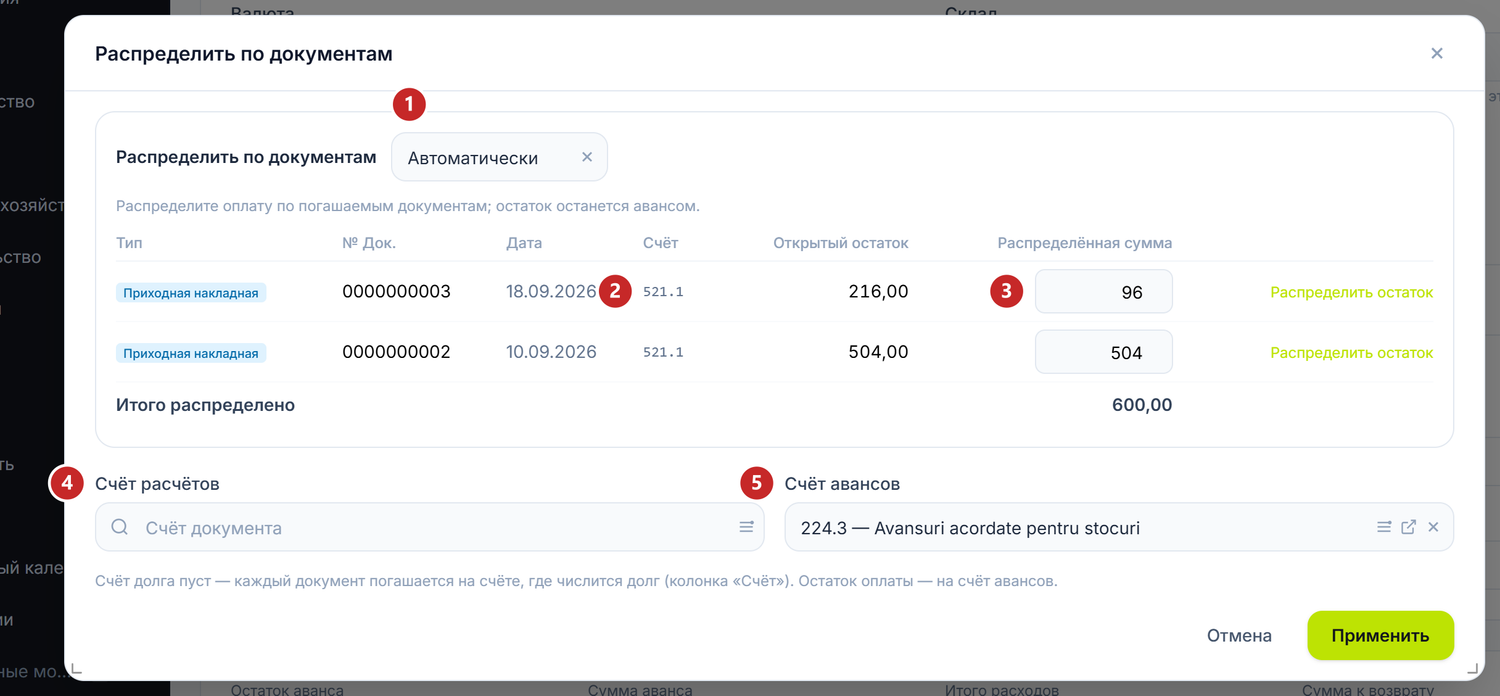This screenshot has width=1500, height=696.
Task: Edit distributed amount 96 for document 0000000003
Action: (1104, 292)
